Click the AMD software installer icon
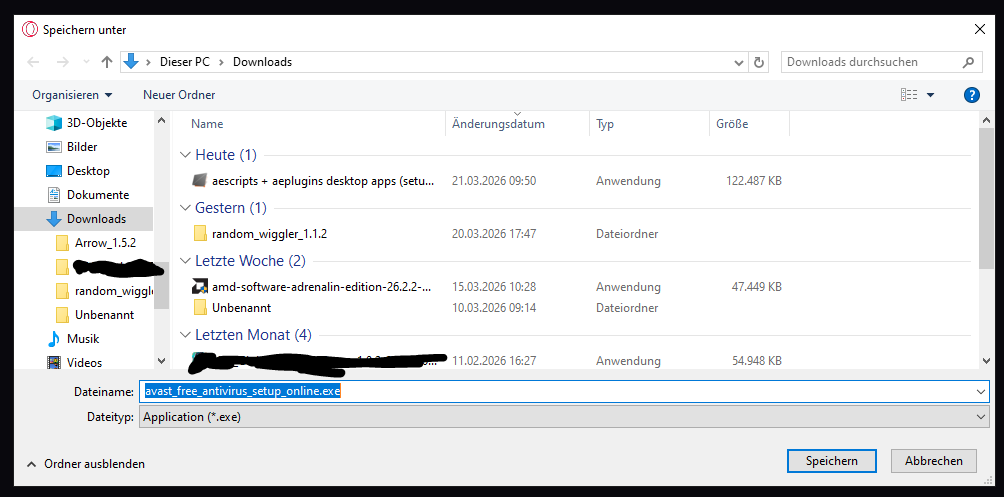Screen dimensions: 1004x497 (200, 287)
